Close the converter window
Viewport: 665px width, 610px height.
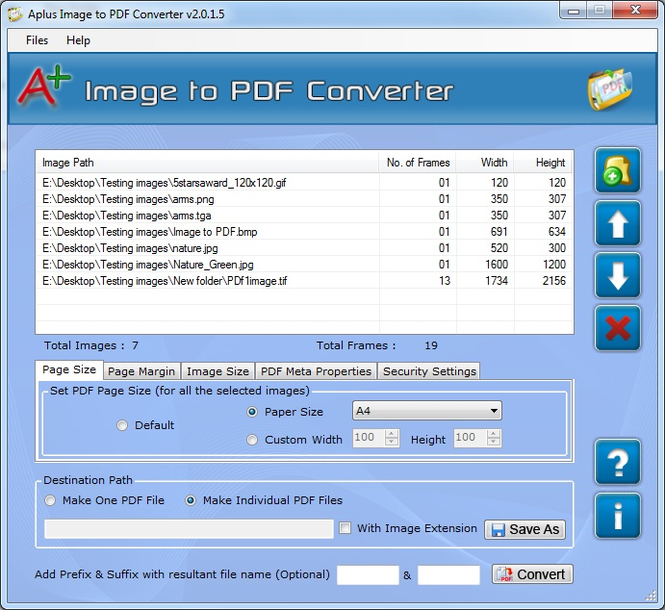[634, 11]
